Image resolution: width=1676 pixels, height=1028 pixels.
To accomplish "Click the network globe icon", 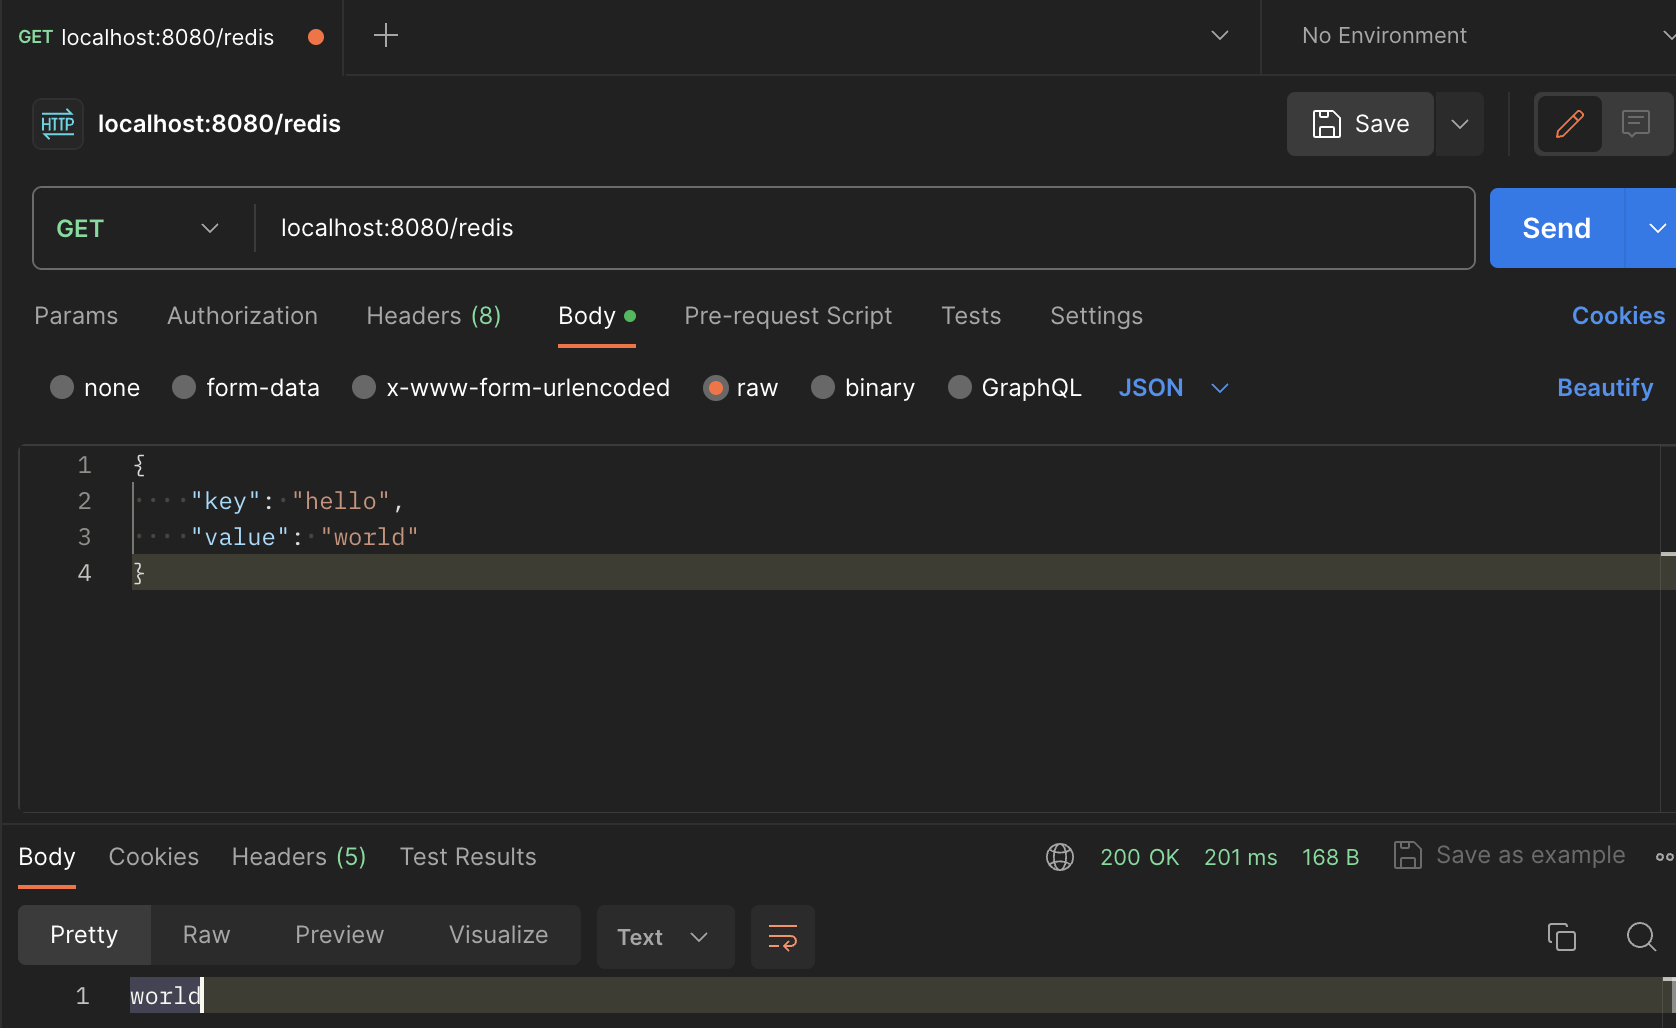I will coord(1060,857).
